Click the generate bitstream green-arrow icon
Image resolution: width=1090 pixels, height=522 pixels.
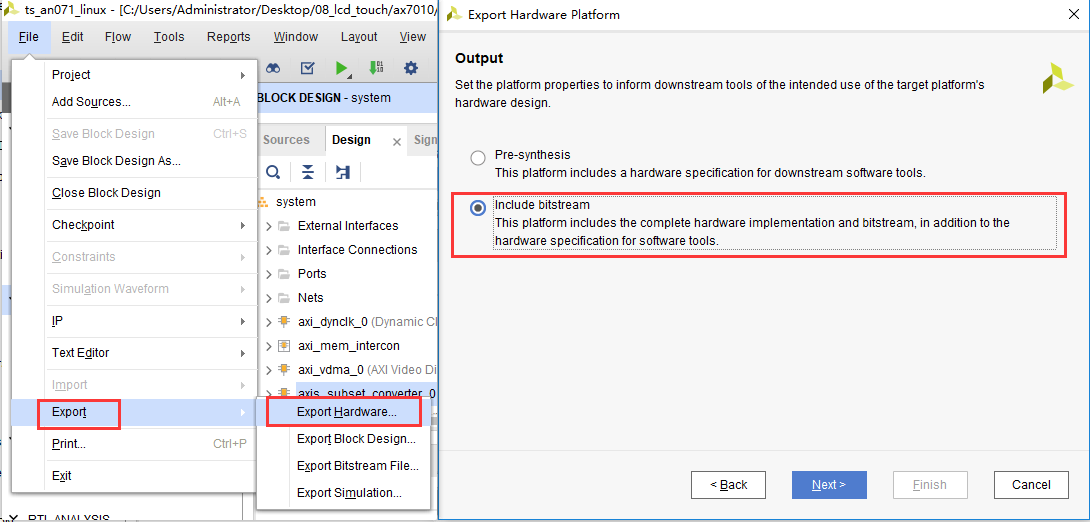pyautogui.click(x=376, y=67)
